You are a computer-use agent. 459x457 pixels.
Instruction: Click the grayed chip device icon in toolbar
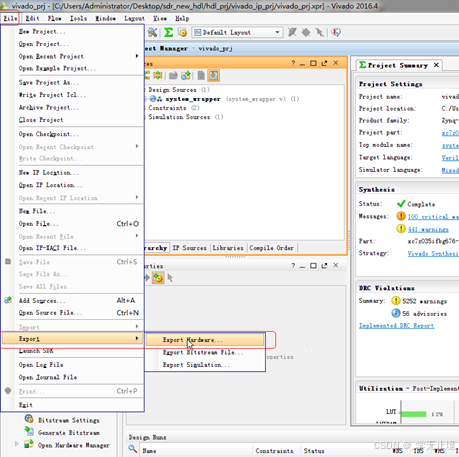click(306, 32)
